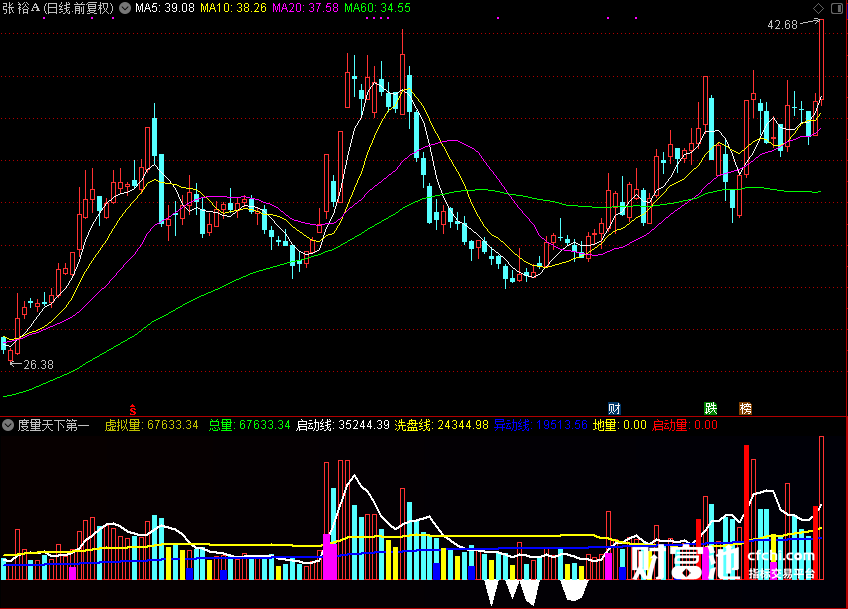Toggle the side panel icon at top right
The width and height of the screenshot is (848, 609).
pyautogui.click(x=837, y=8)
